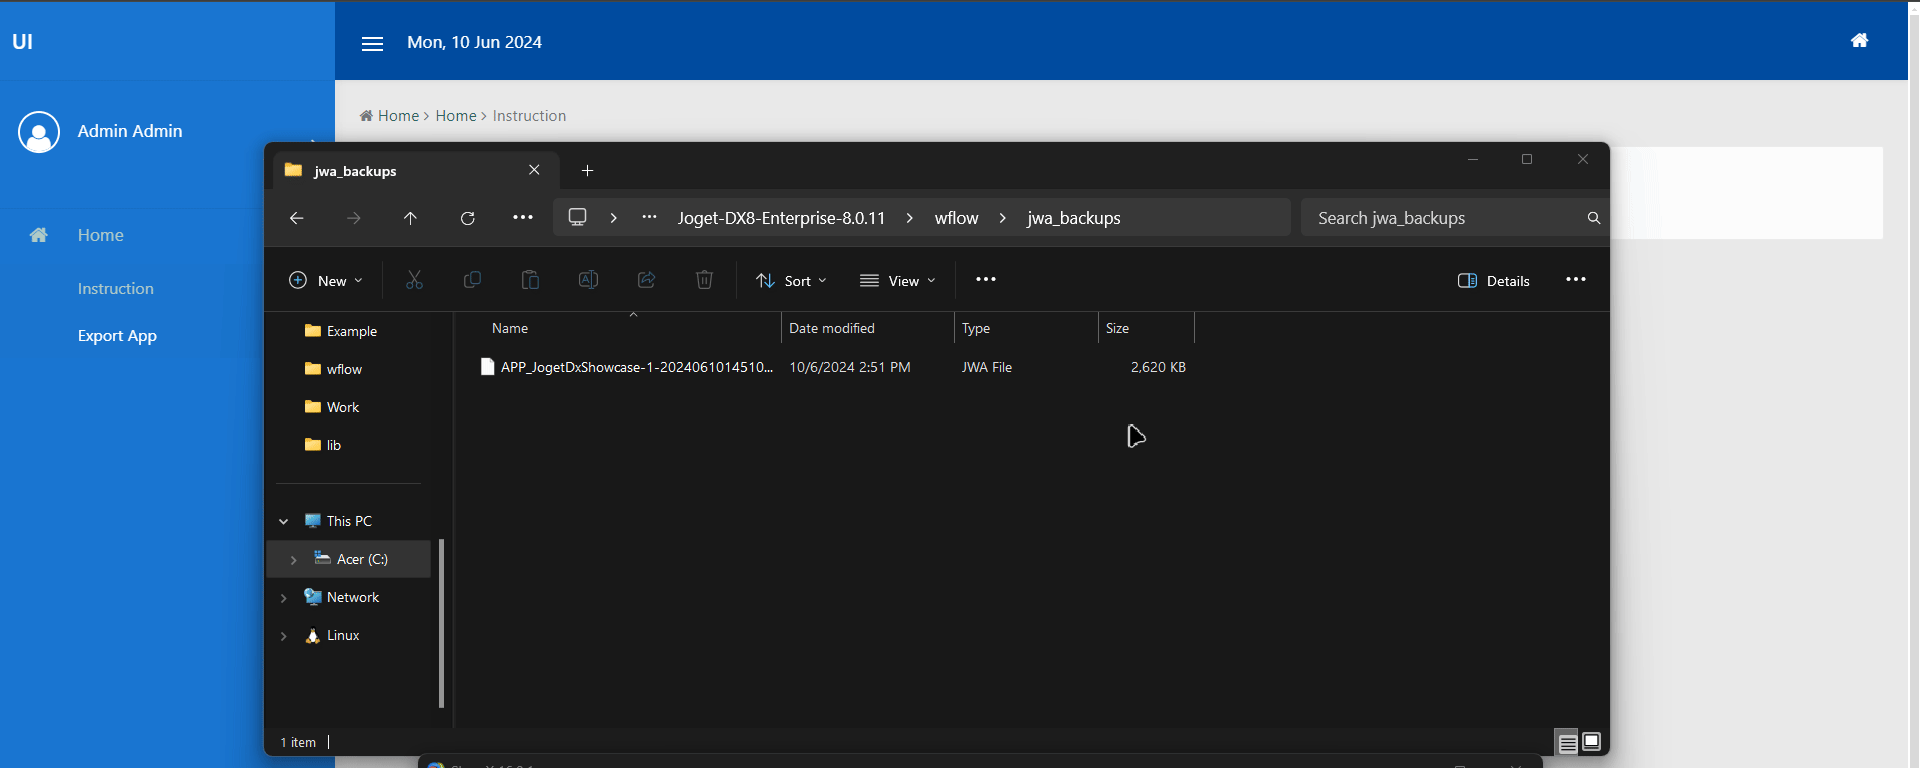
Task: Refresh the jwa_backups folder view
Action: click(x=467, y=218)
